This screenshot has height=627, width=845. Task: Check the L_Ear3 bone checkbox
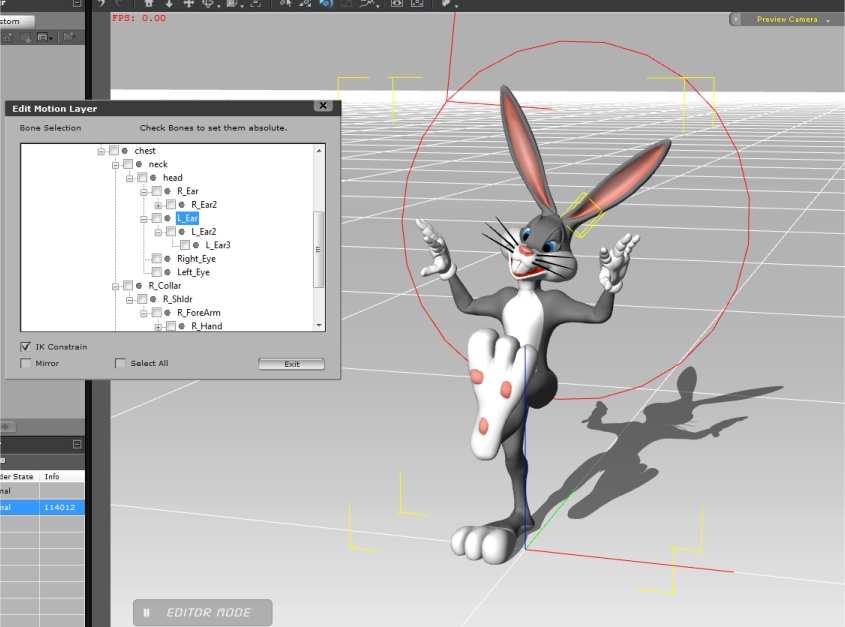tap(185, 245)
